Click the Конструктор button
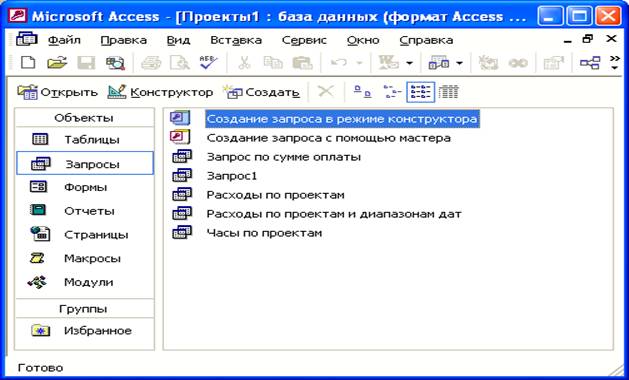The height and width of the screenshot is (380, 629). click(x=160, y=92)
